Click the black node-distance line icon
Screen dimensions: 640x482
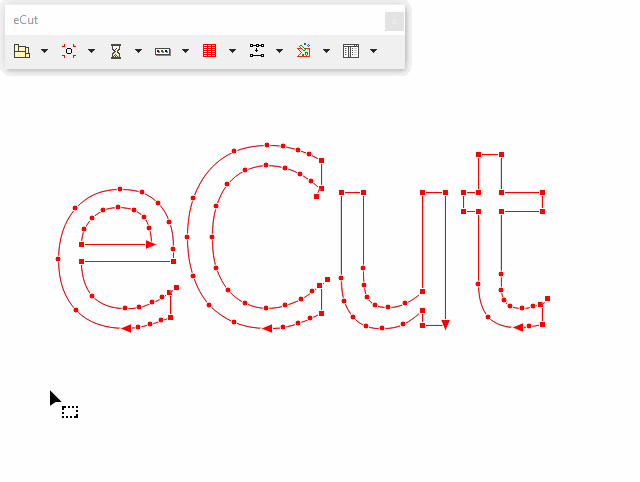[x=257, y=51]
